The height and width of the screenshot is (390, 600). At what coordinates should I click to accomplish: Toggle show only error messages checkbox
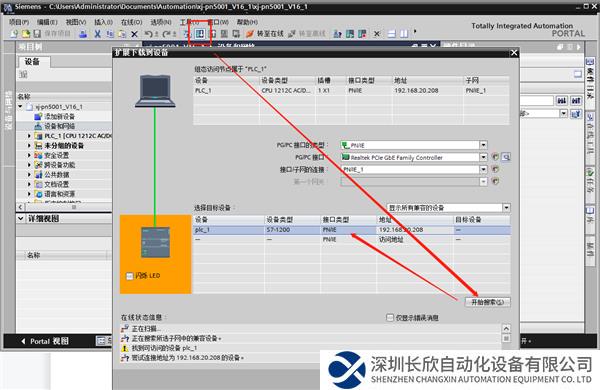click(390, 317)
